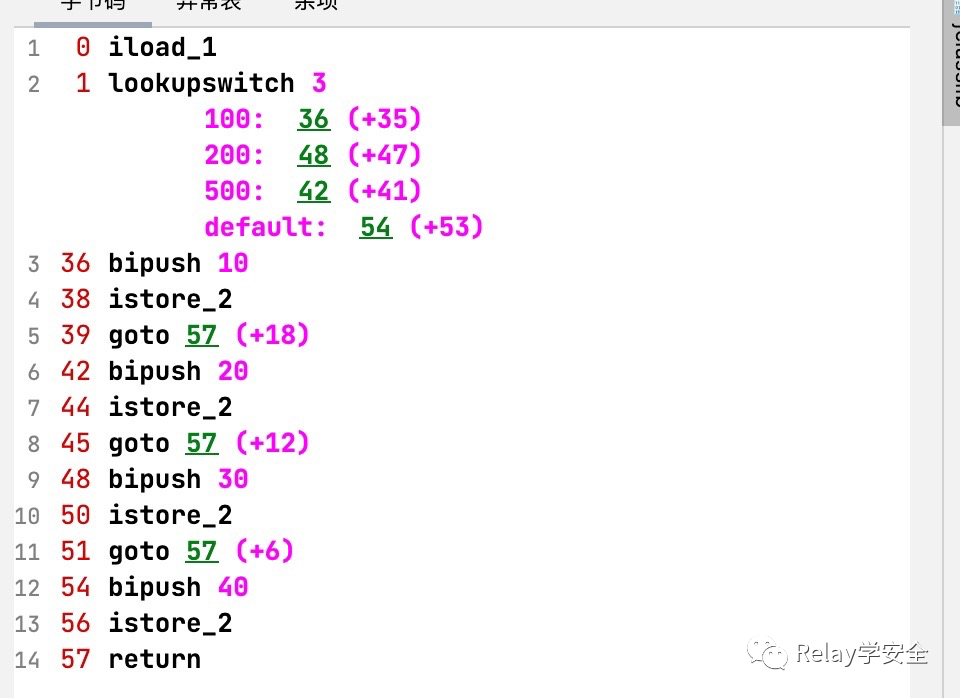Image resolution: width=960 pixels, height=698 pixels.
Task: Follow the jump target 42 for case 500
Action: [314, 191]
